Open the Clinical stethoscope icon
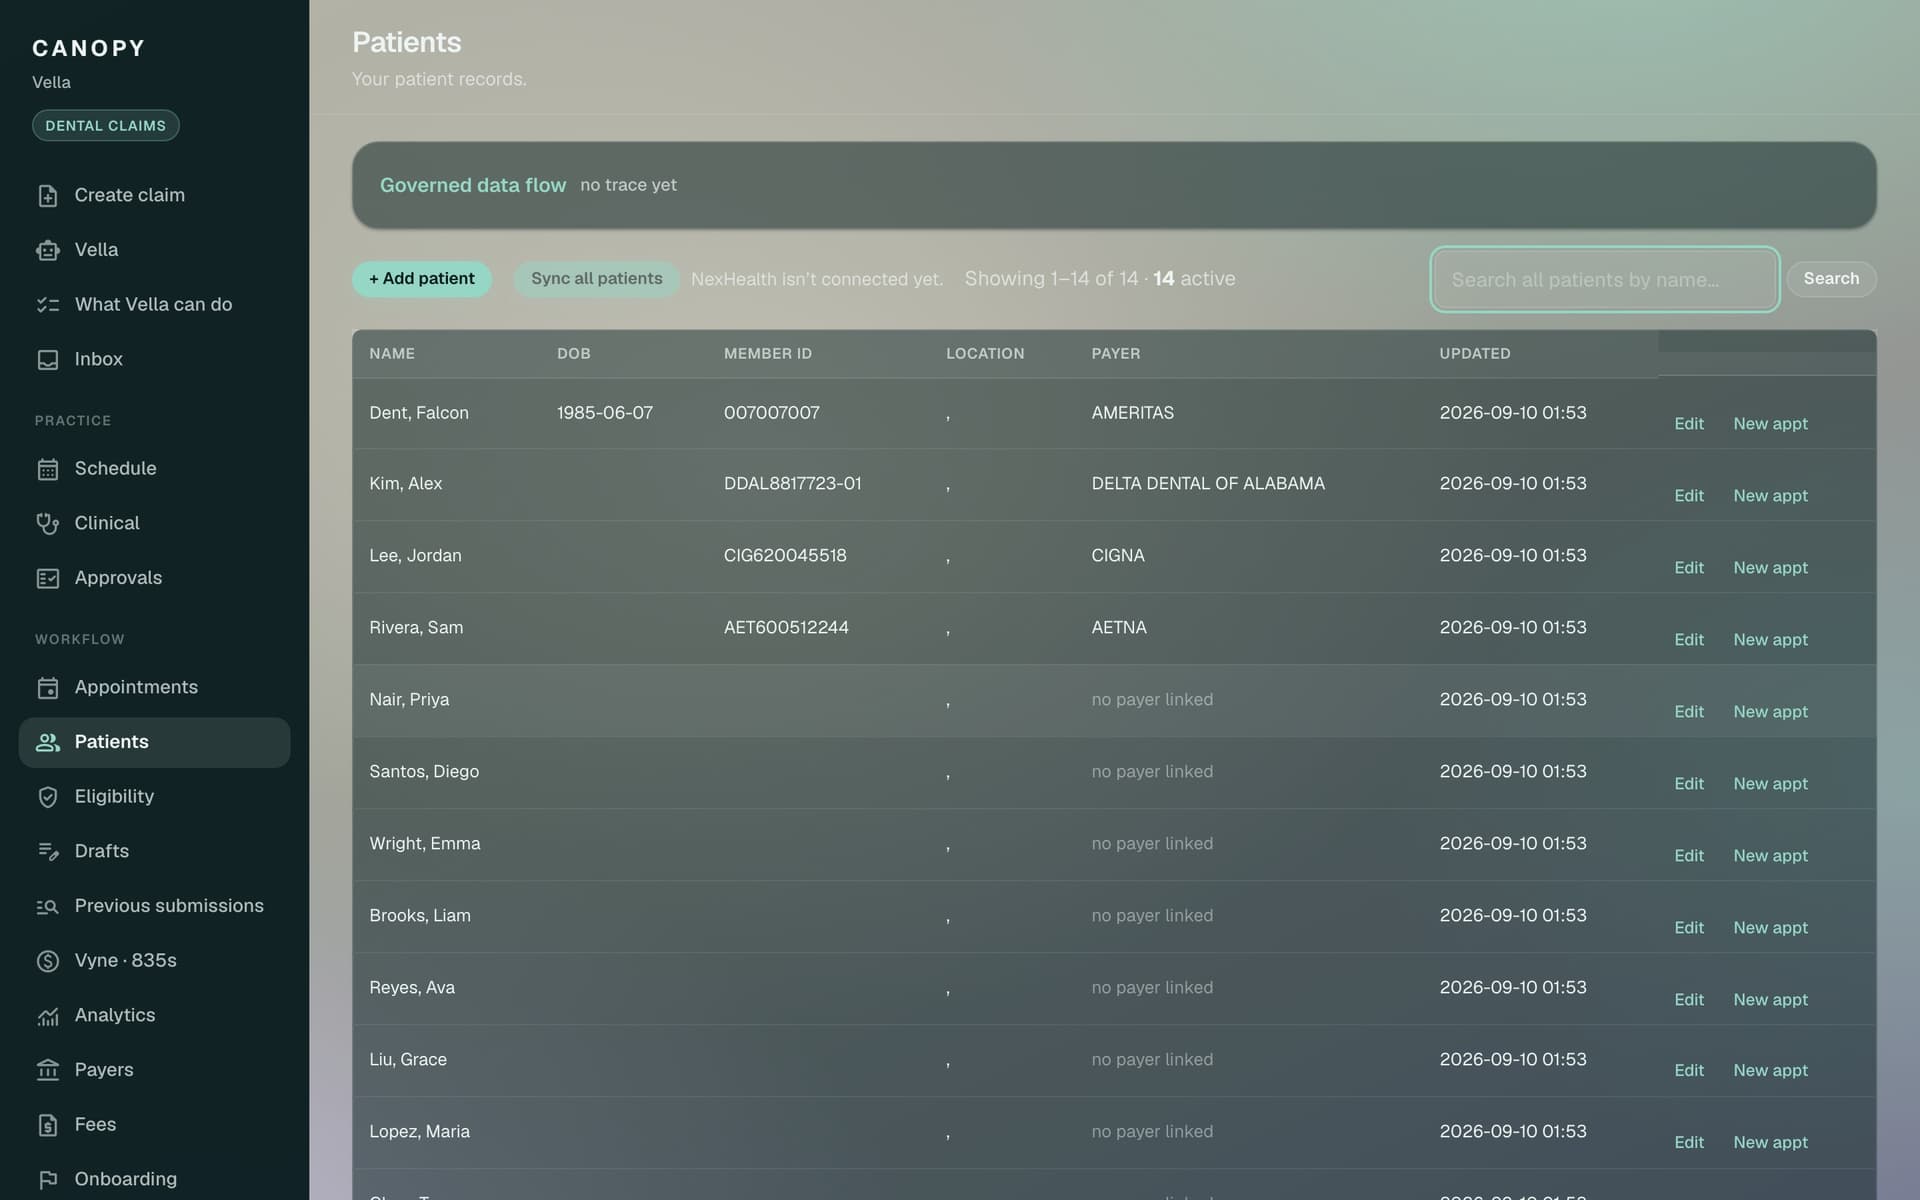 [48, 524]
